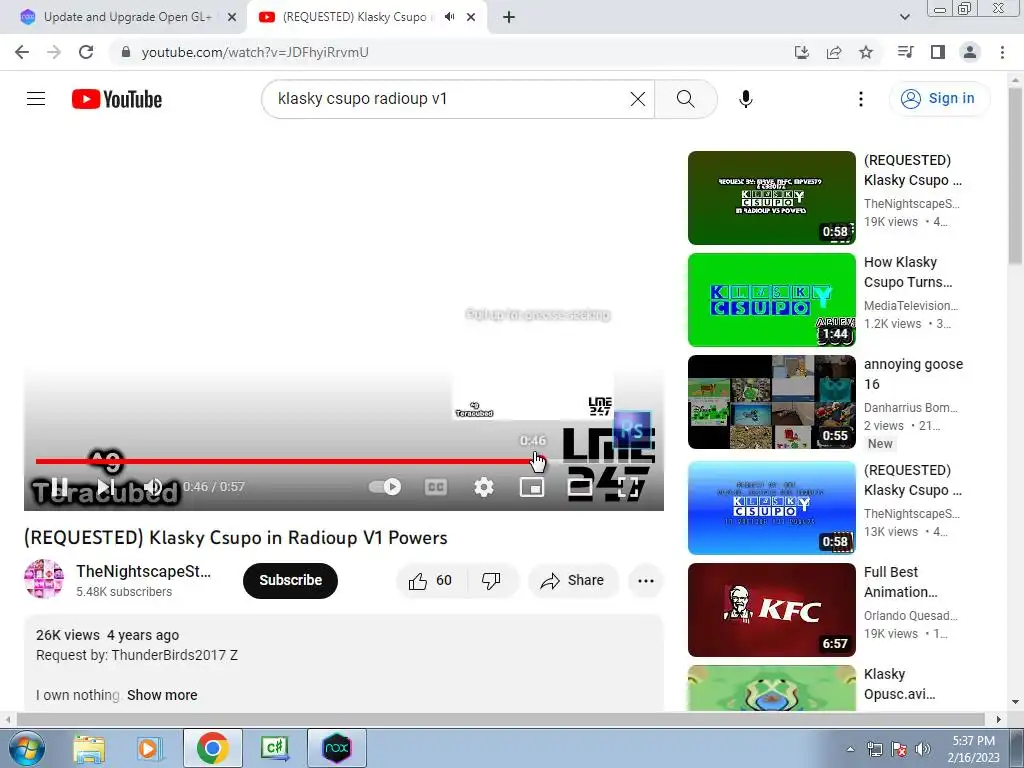Reload the page
The width and height of the screenshot is (1024, 768).
(x=86, y=52)
